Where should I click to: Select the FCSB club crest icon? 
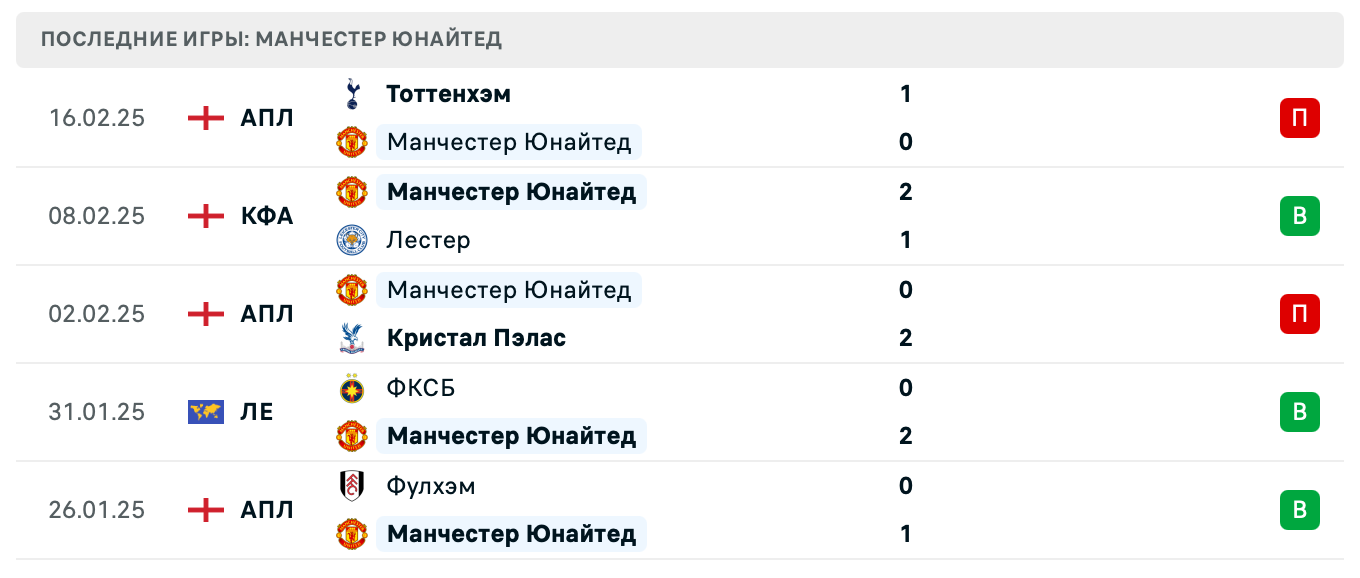pos(352,388)
